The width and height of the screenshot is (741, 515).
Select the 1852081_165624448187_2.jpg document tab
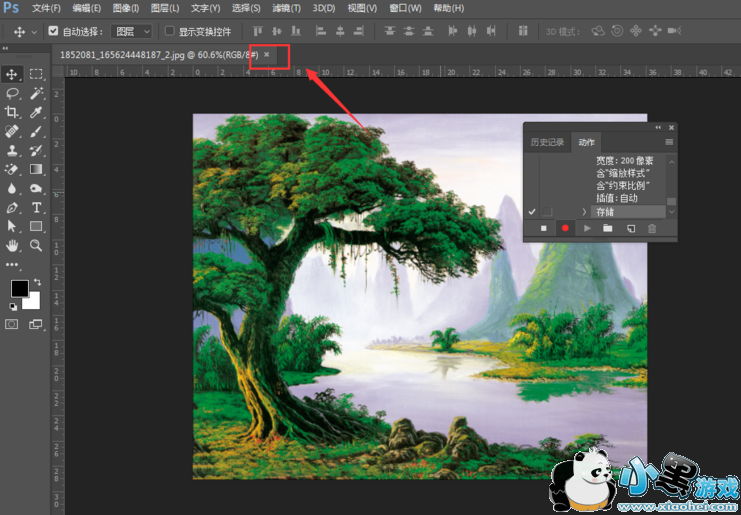click(159, 55)
